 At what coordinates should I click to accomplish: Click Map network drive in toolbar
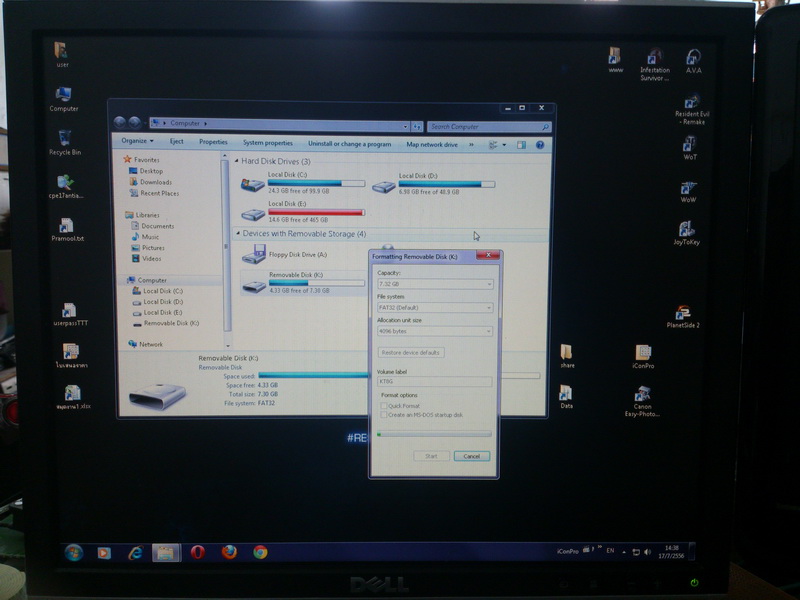432,144
